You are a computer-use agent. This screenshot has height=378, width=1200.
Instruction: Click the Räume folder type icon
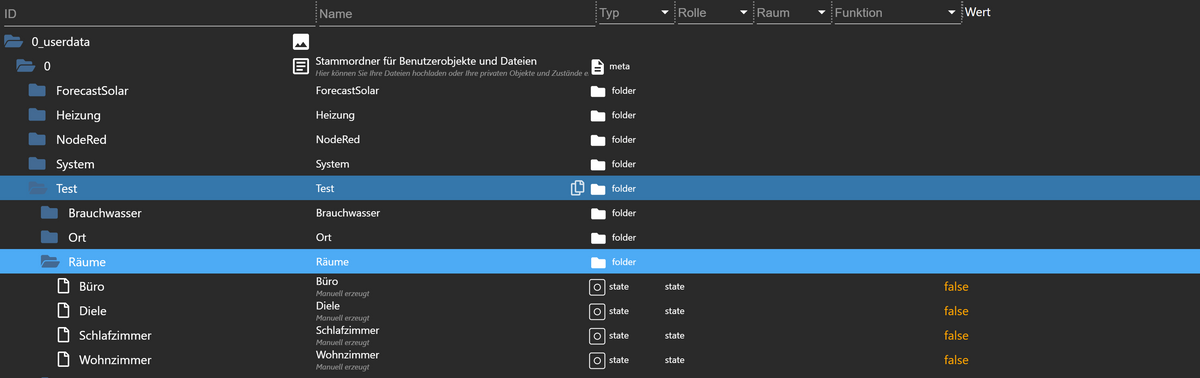coord(598,262)
